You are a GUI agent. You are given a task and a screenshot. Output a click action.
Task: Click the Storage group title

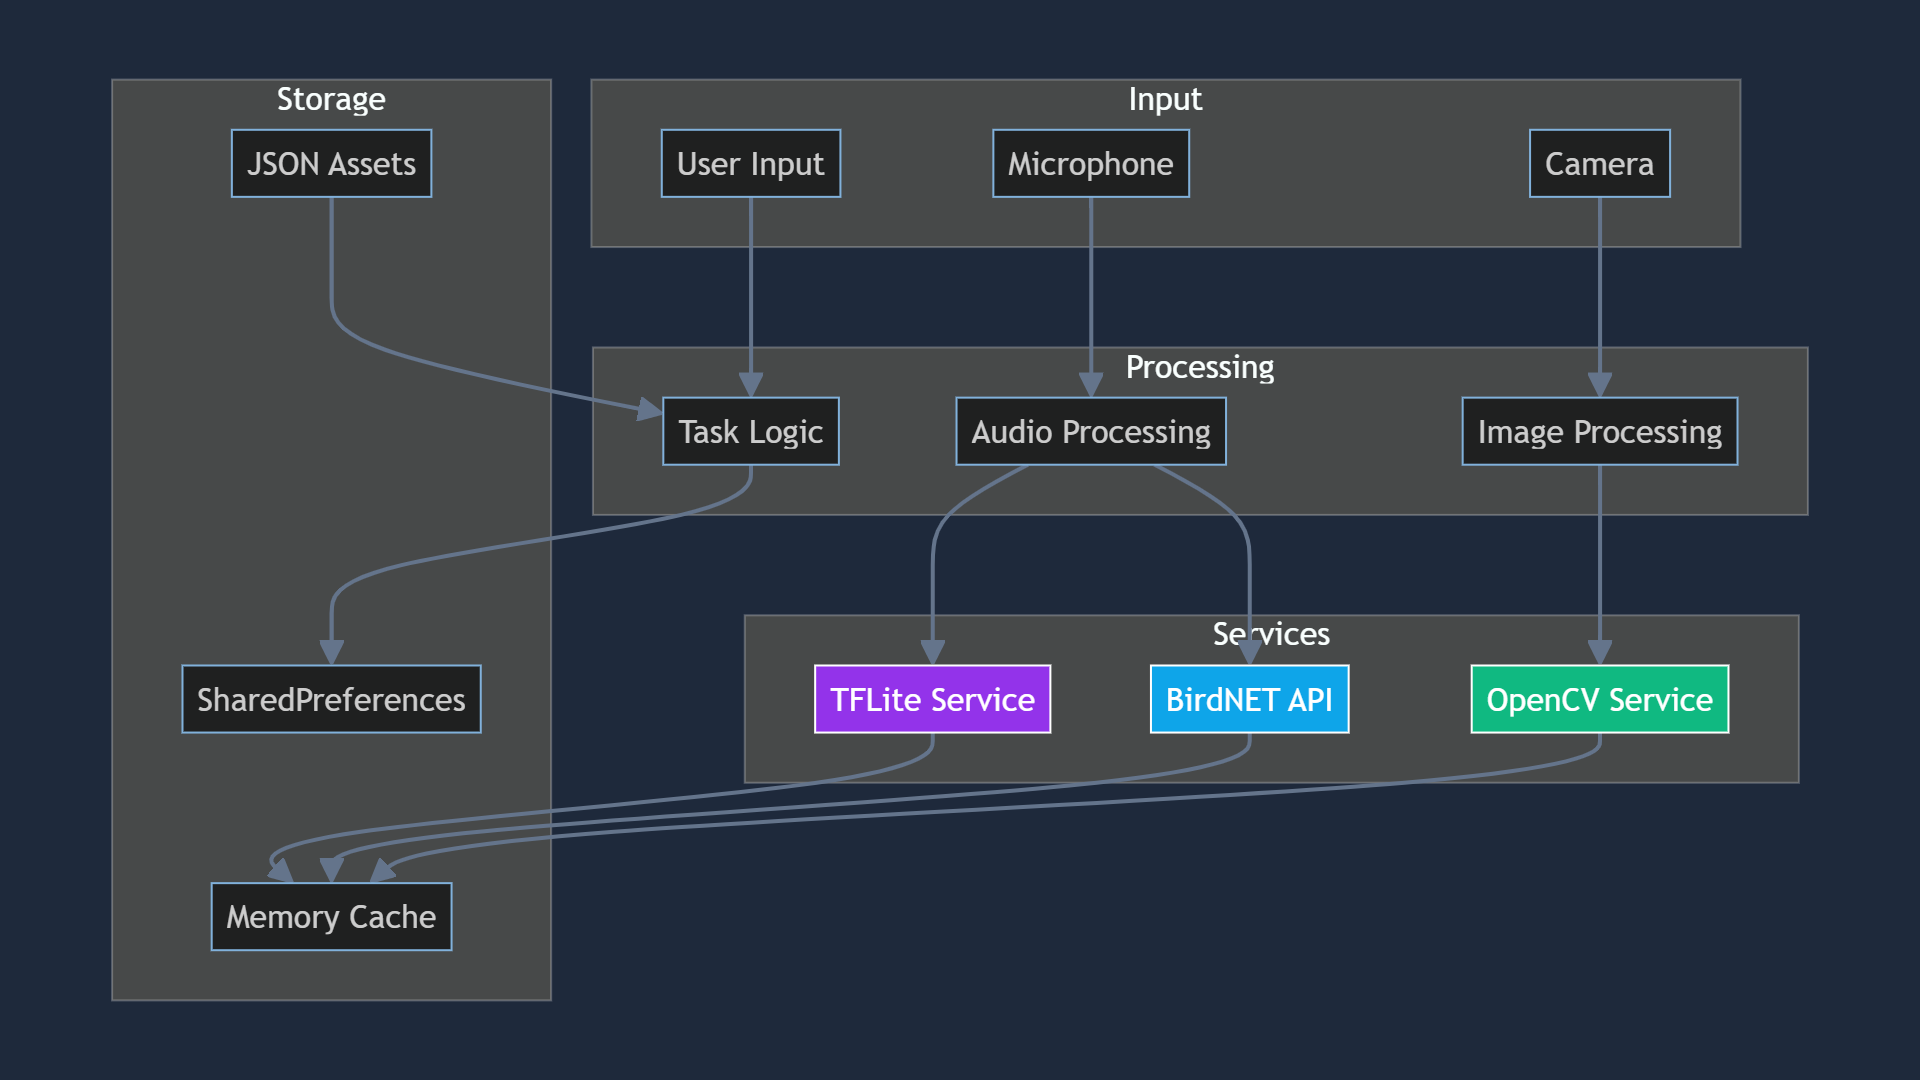pyautogui.click(x=331, y=100)
